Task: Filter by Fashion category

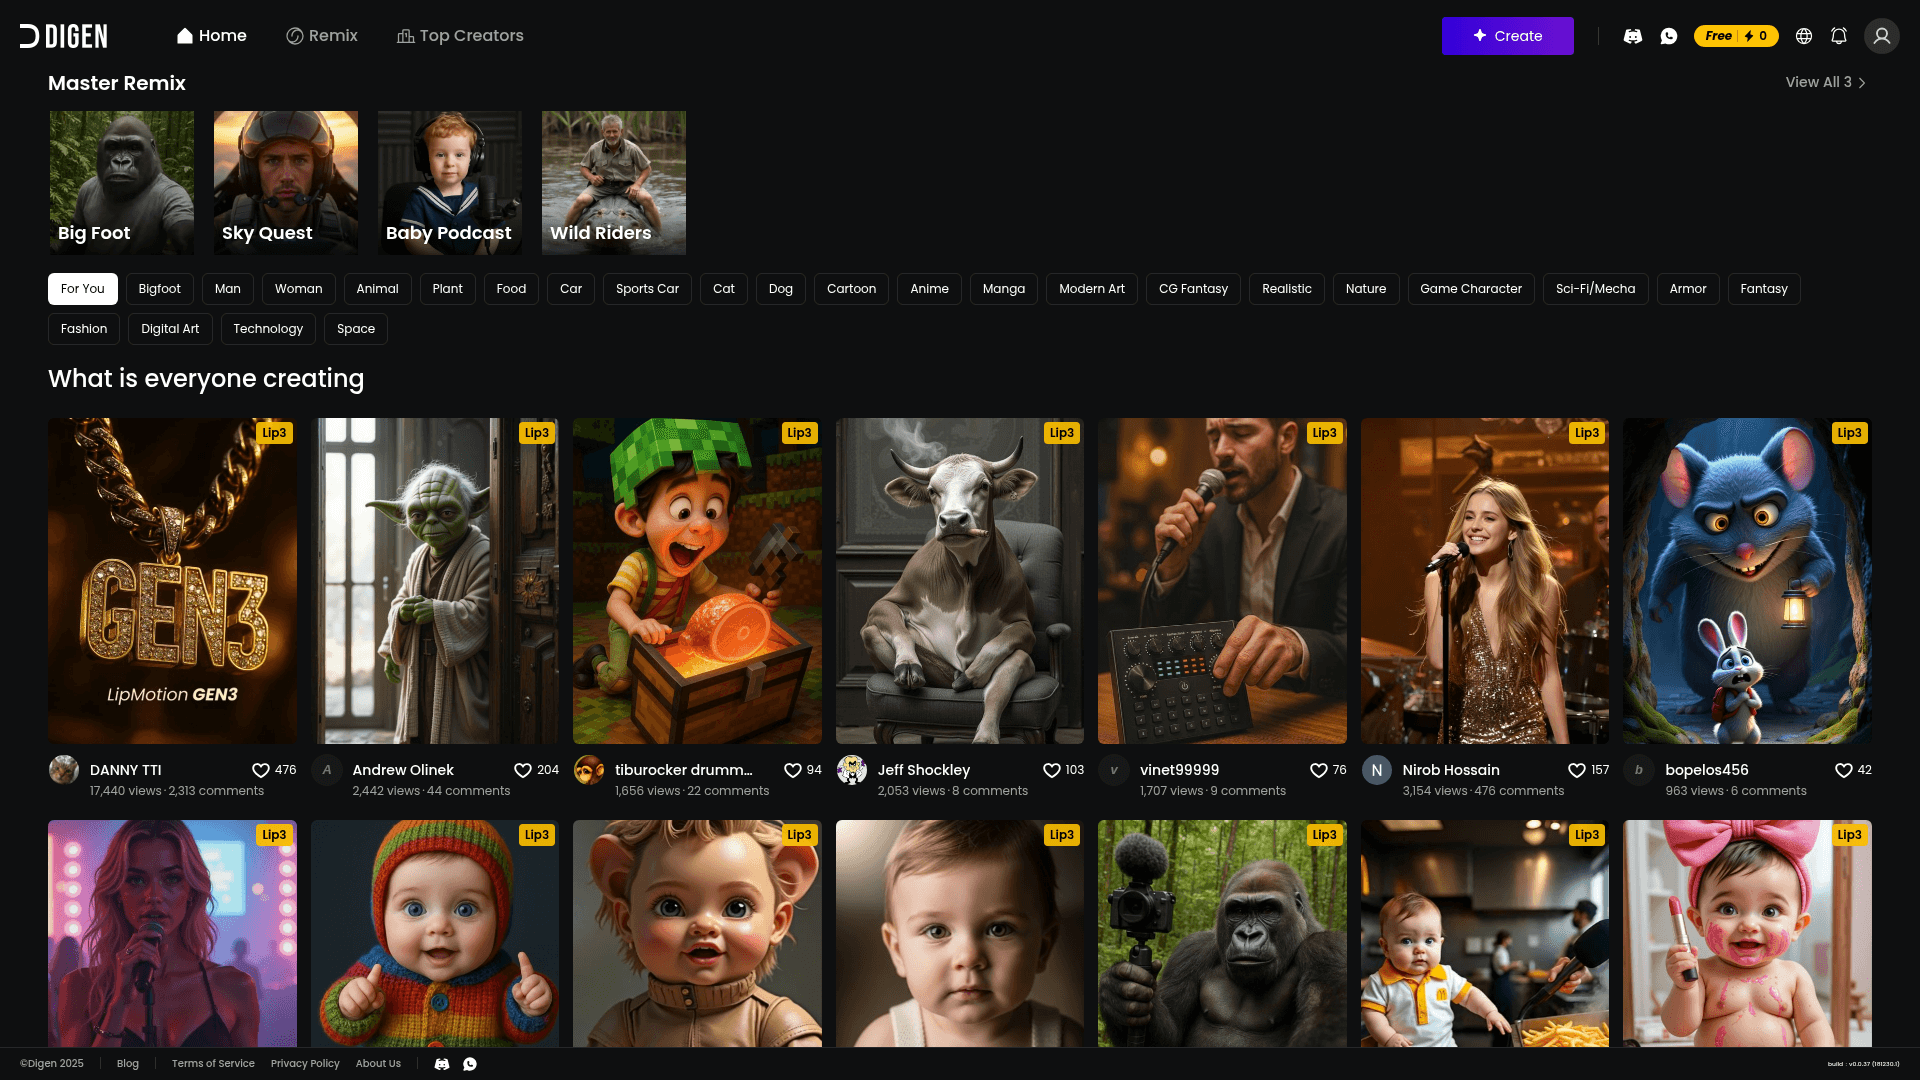Action: click(x=84, y=329)
